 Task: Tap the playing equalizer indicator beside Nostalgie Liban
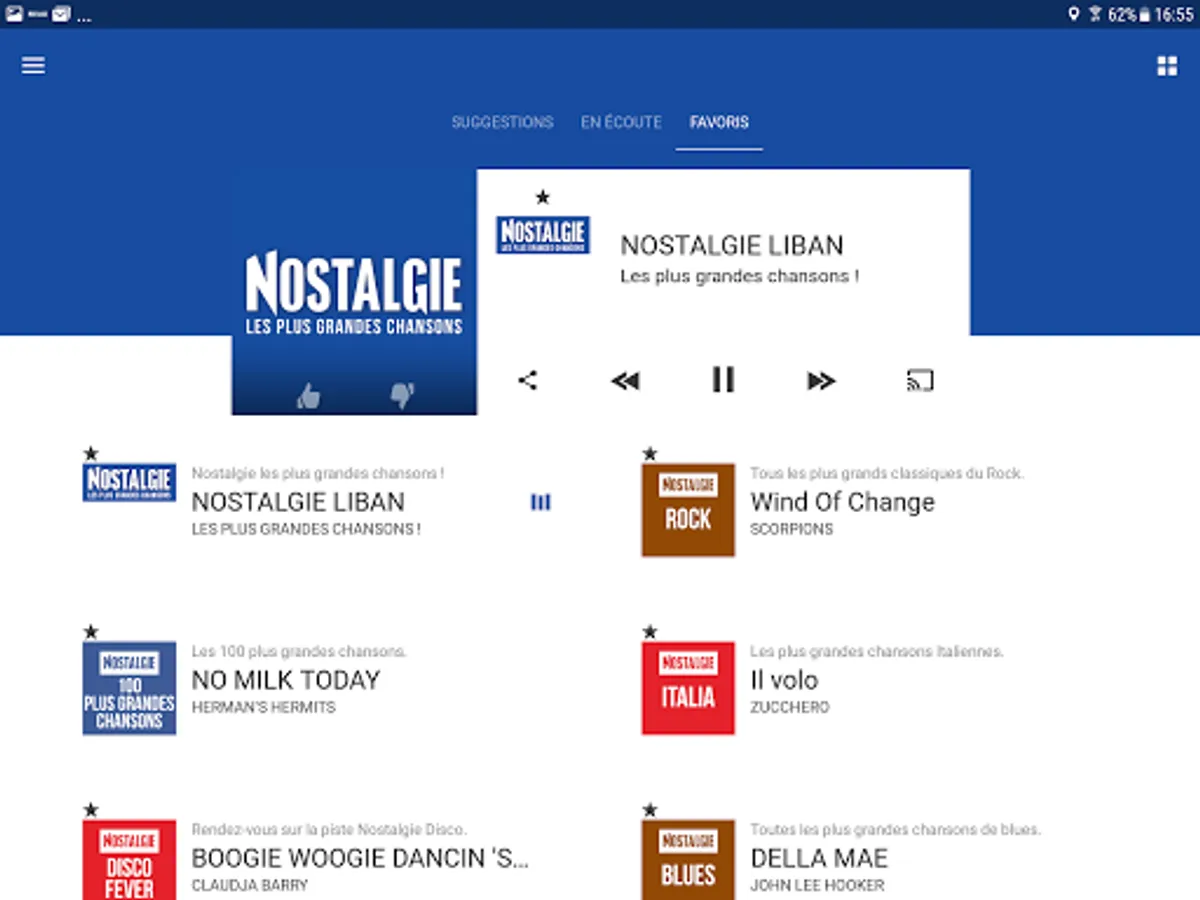[540, 502]
